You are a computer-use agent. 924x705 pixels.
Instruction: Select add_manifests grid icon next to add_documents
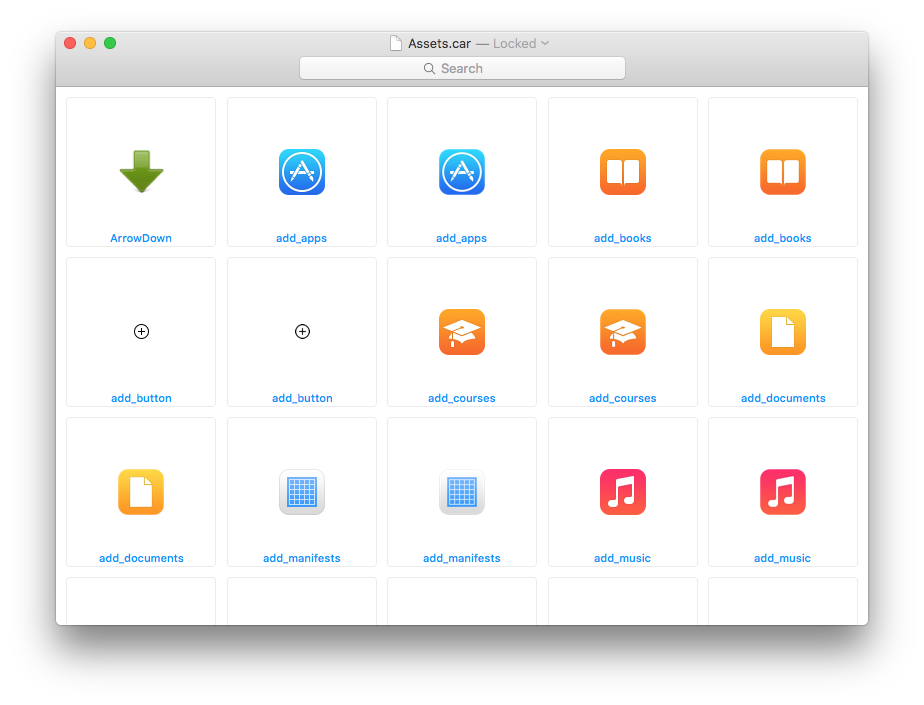coord(302,492)
